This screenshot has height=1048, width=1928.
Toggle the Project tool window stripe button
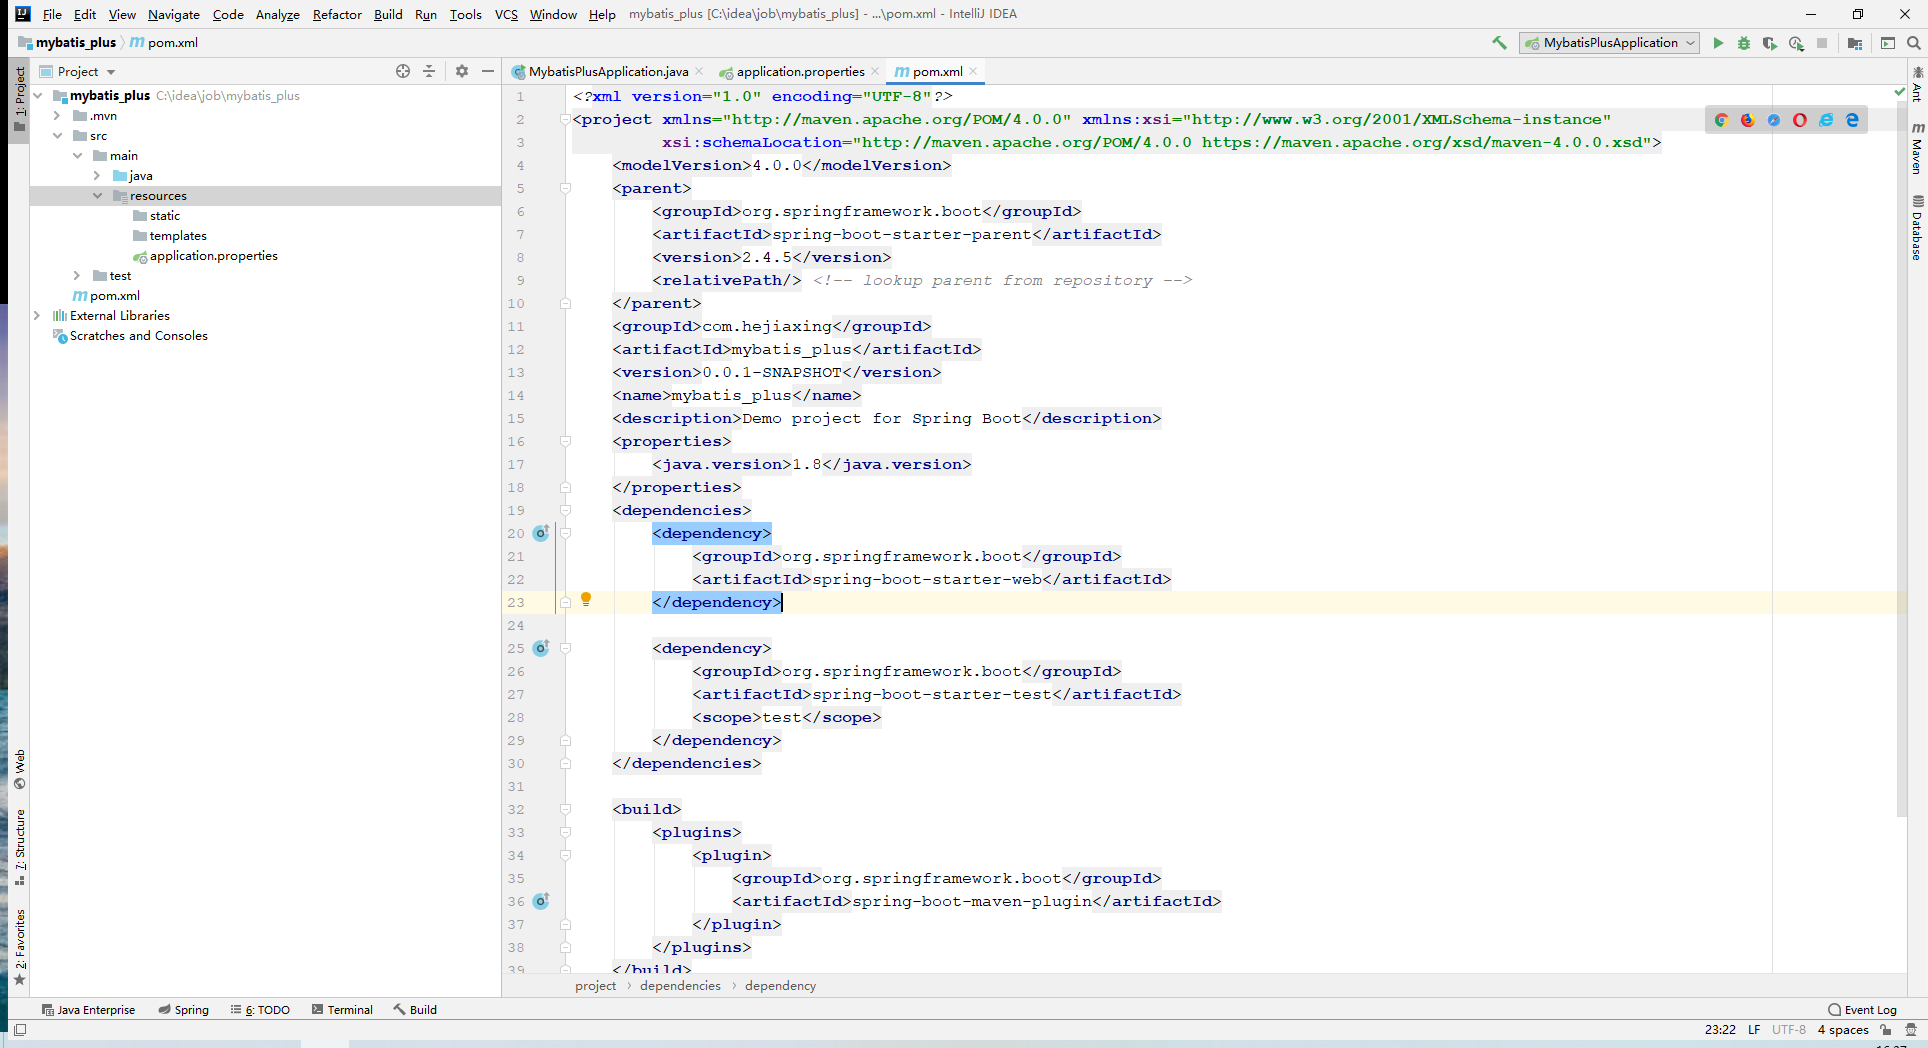point(19,99)
